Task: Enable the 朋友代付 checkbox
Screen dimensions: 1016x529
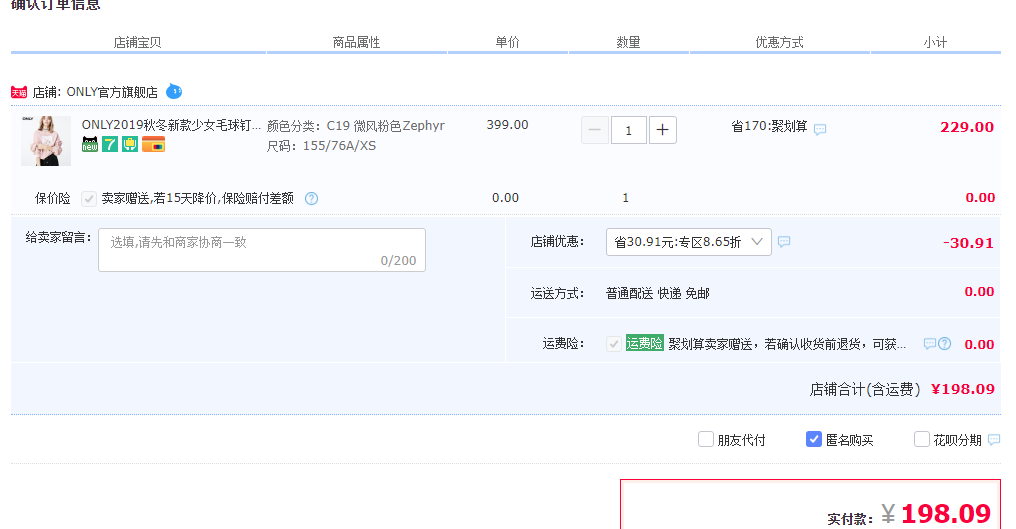Action: (x=706, y=440)
